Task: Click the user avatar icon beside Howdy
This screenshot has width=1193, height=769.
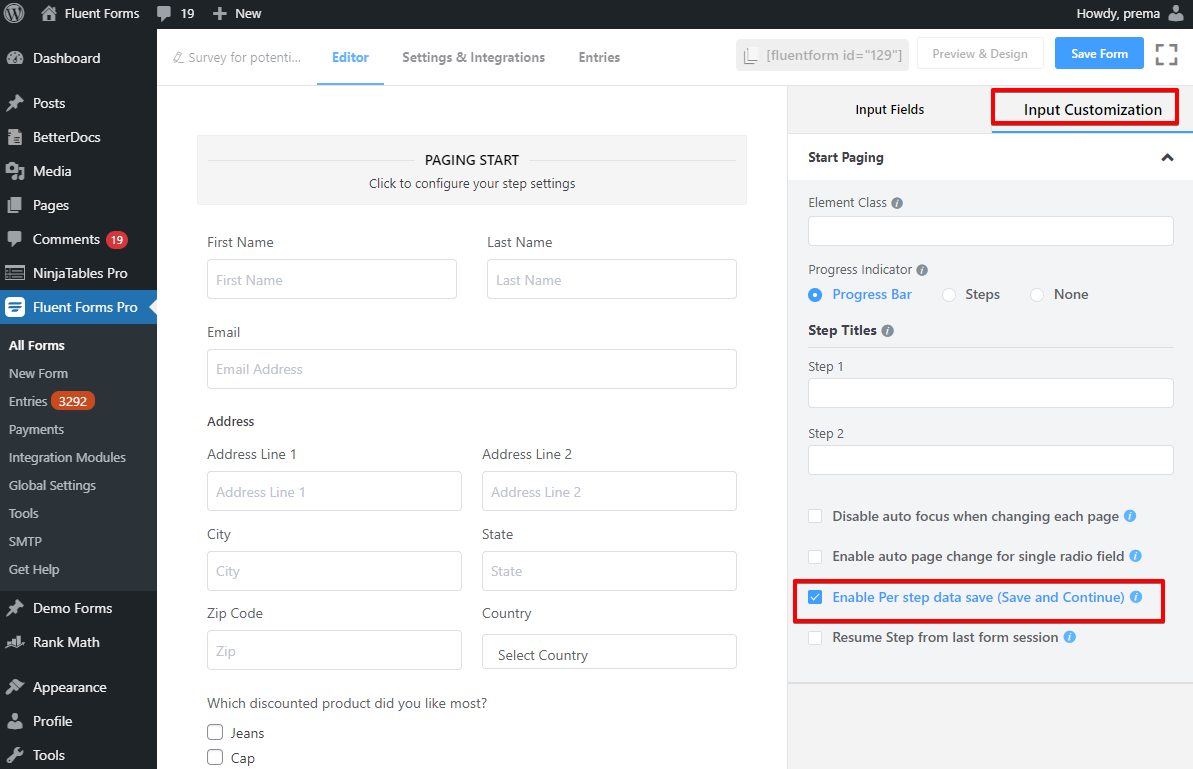Action: tap(1176, 13)
